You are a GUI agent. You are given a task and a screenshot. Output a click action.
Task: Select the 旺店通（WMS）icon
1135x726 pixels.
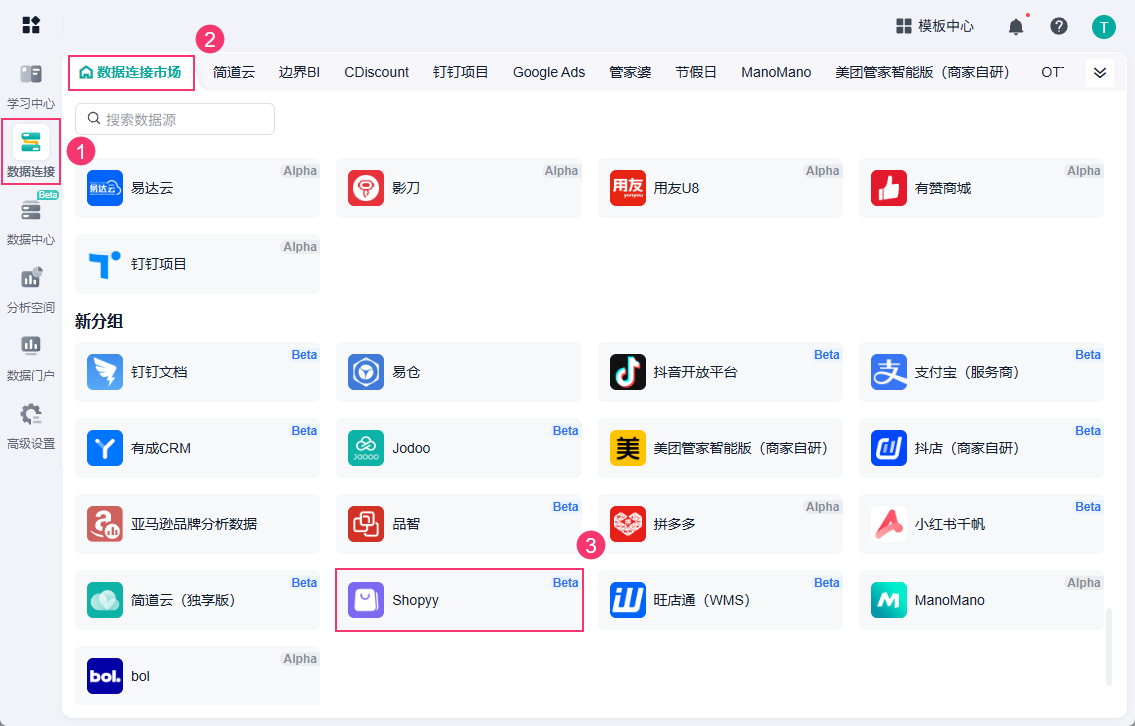(x=628, y=600)
